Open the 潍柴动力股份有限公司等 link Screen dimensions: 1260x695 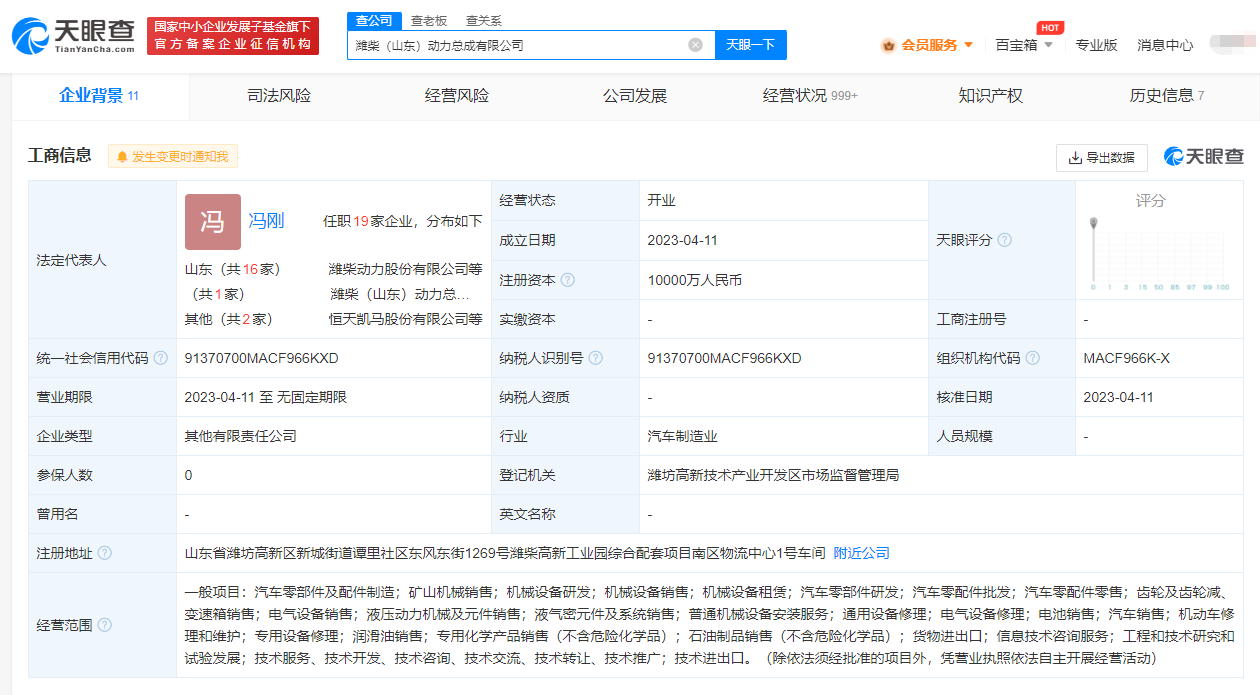[x=406, y=269]
